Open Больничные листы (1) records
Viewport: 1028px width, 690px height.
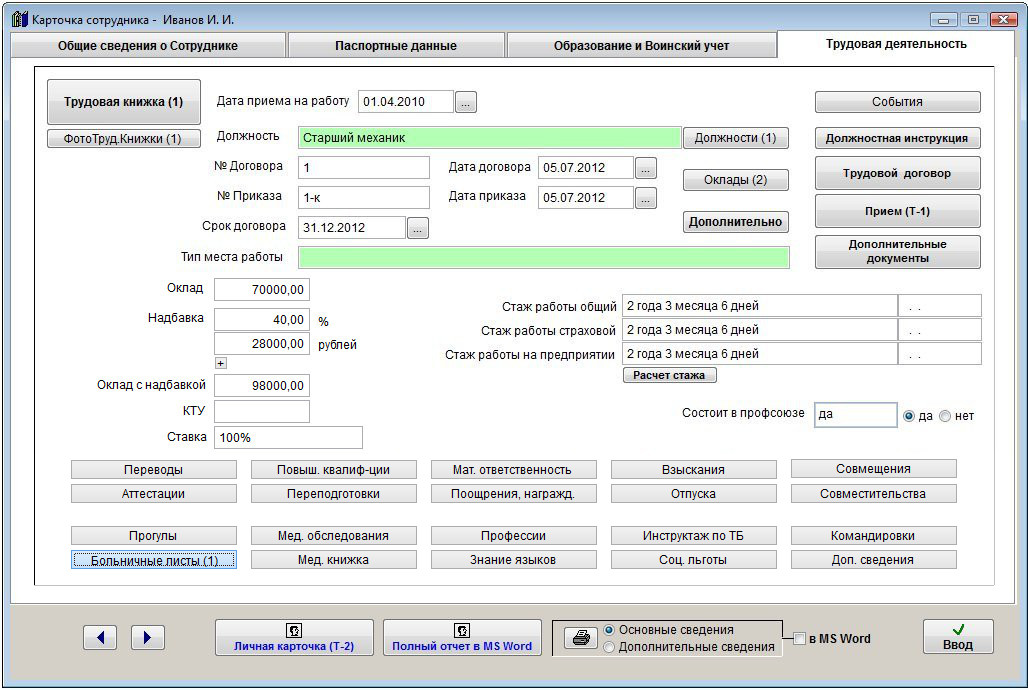[x=154, y=560]
